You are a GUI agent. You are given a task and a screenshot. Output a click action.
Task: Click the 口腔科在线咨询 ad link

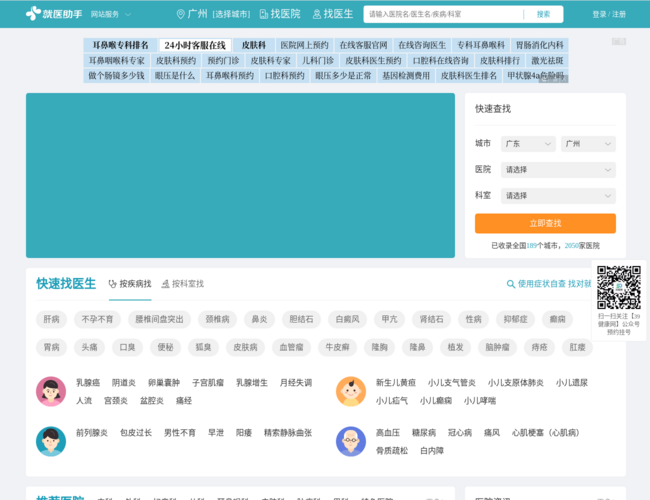[x=441, y=61]
